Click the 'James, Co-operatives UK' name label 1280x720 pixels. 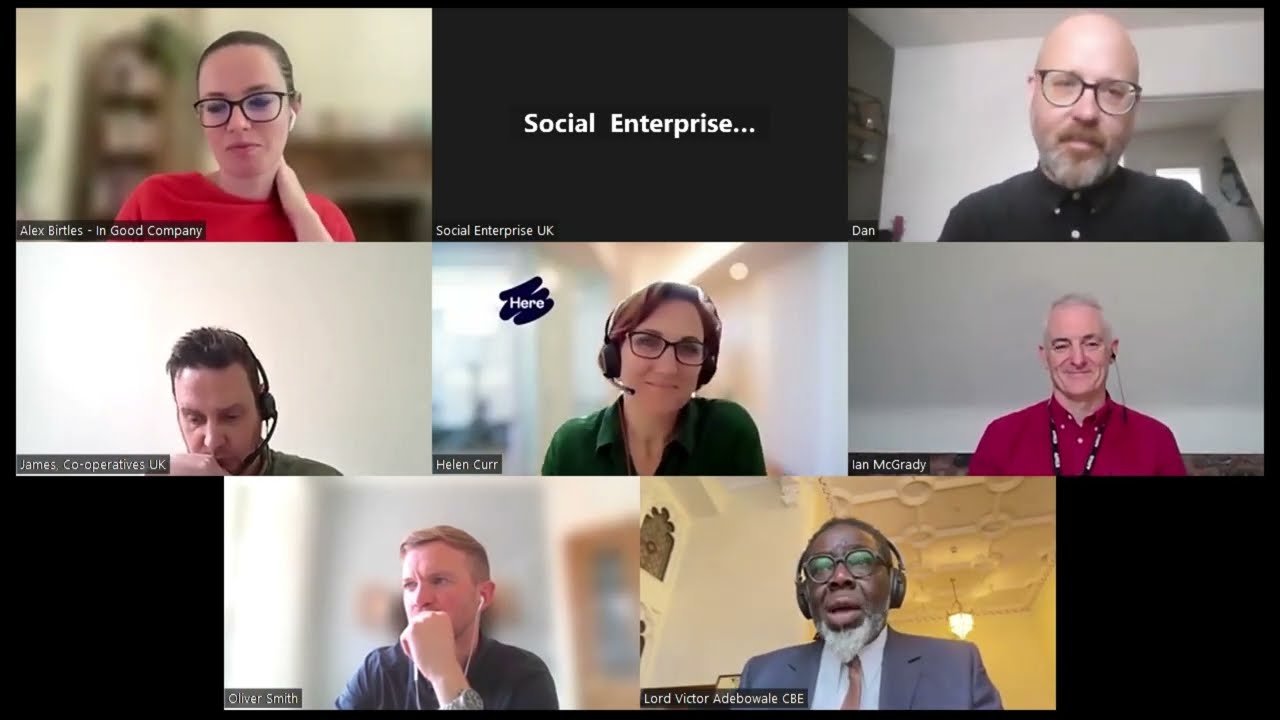coord(93,465)
